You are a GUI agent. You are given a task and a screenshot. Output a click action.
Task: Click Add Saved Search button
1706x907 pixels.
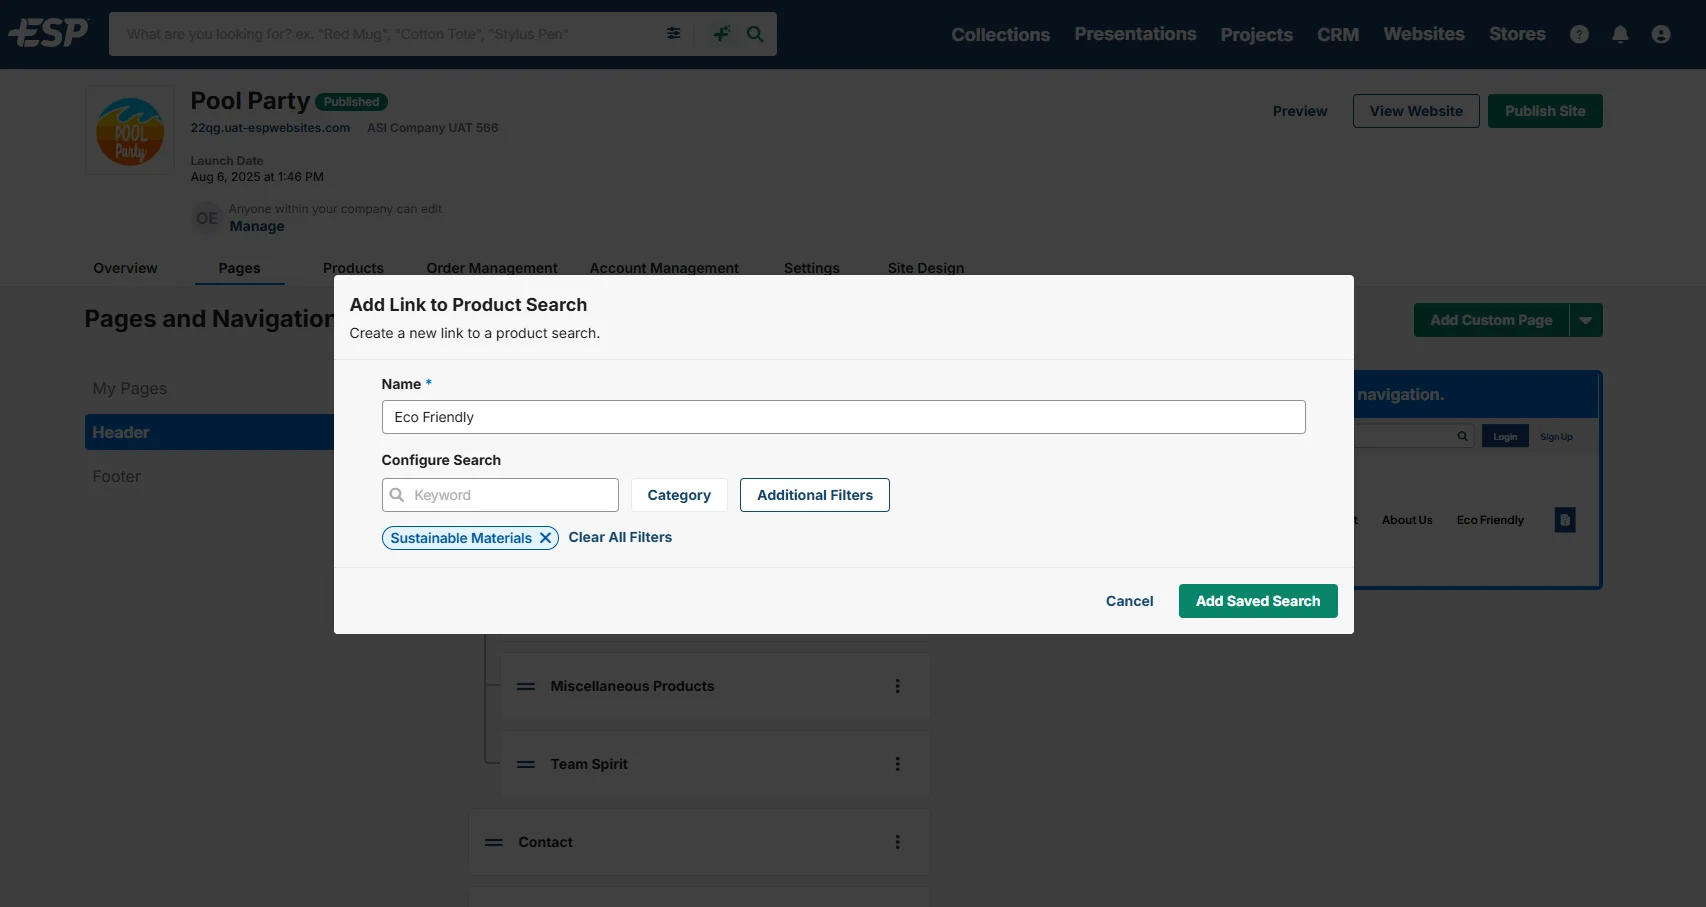pyautogui.click(x=1257, y=601)
